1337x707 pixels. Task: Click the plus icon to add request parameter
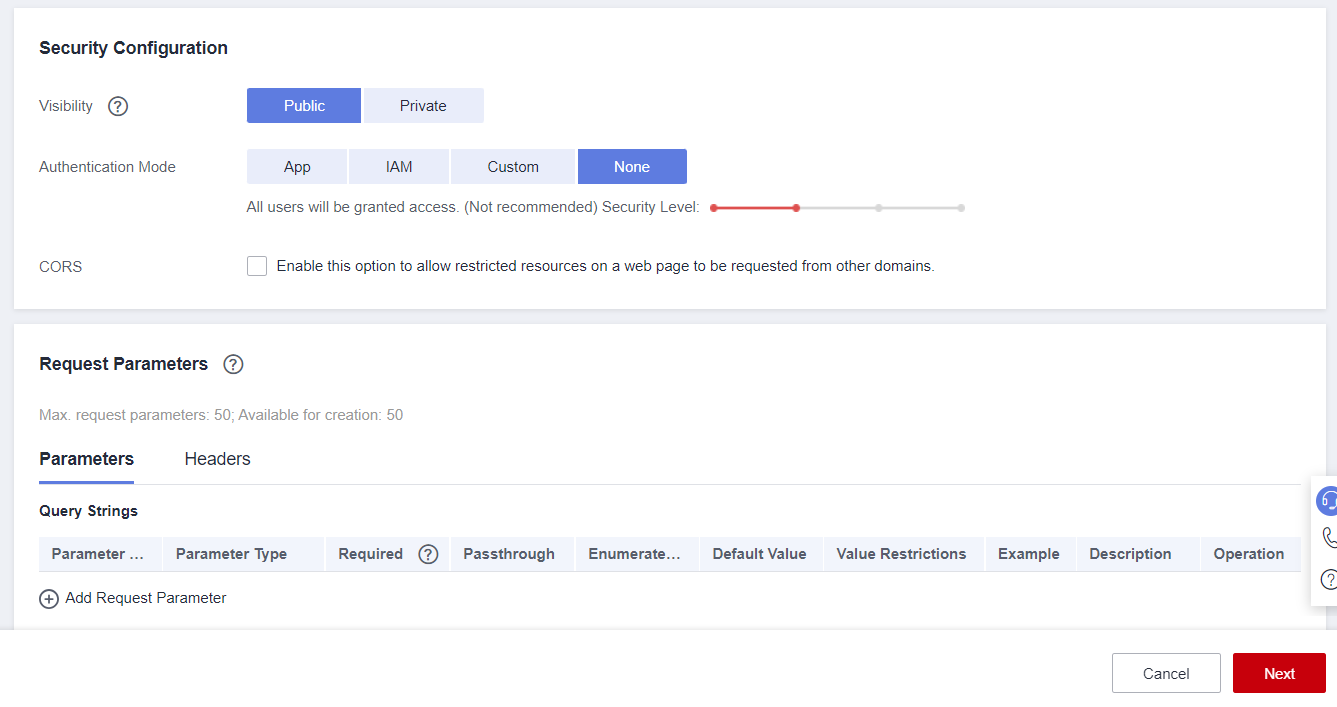pyautogui.click(x=48, y=599)
